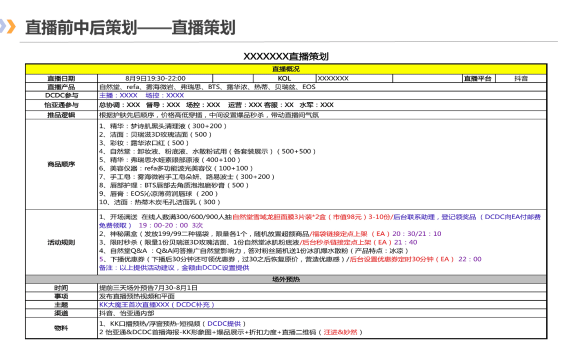Viewport: 570px width, 360px height.
Task: Select the 抖音 platform cell
Action: click(x=521, y=78)
